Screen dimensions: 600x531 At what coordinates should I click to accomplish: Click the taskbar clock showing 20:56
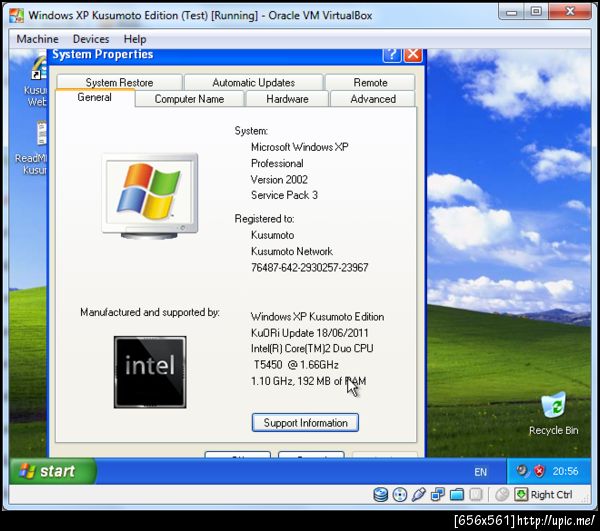565,471
